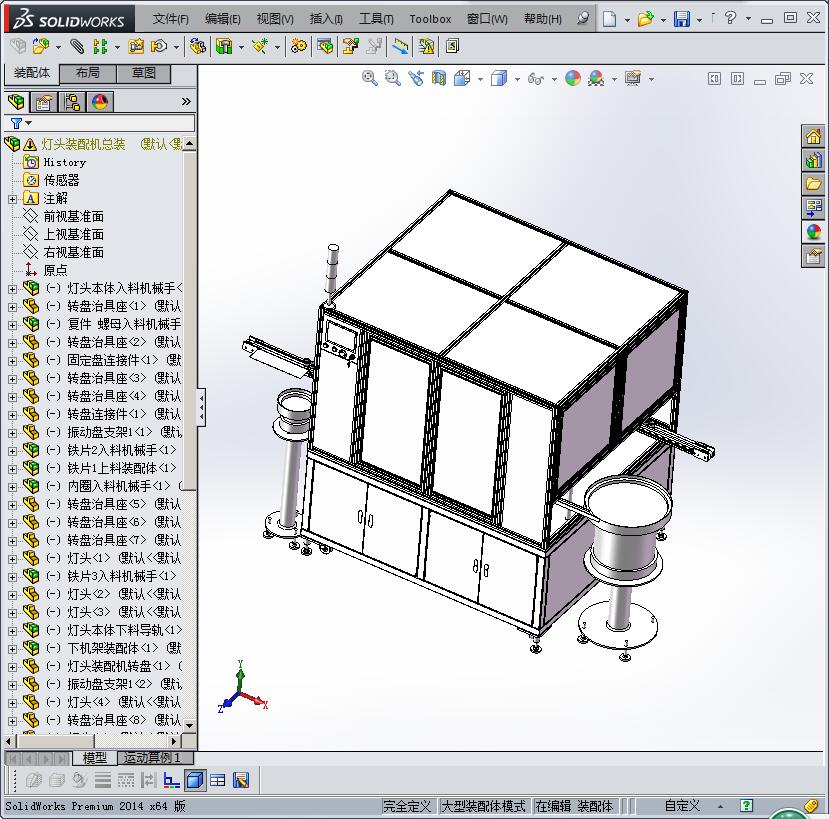
Task: Switch to the 运动算例1 tab
Action: [155, 758]
